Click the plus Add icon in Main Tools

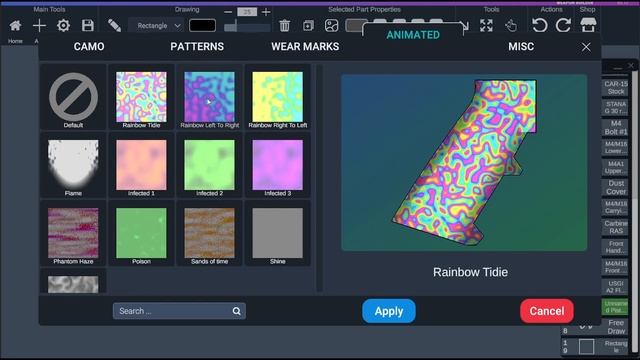(x=39, y=26)
